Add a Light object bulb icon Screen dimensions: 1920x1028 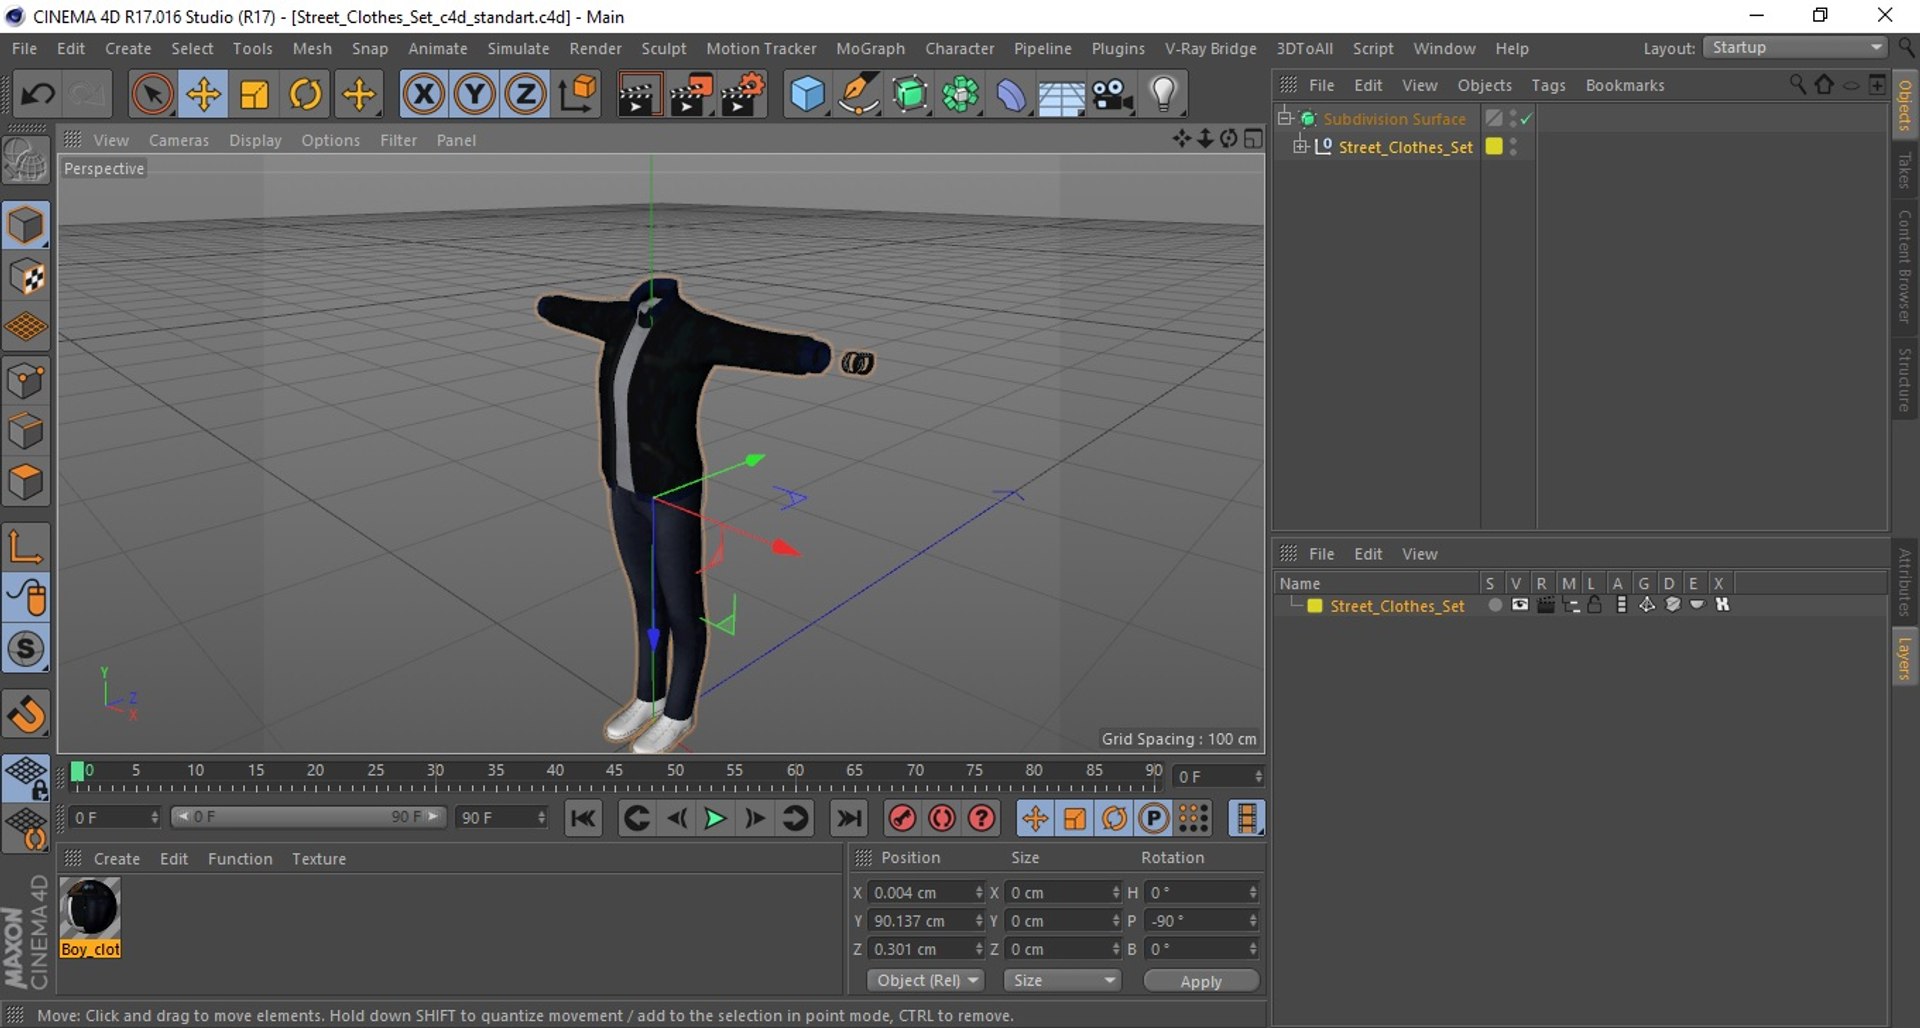(1163, 94)
